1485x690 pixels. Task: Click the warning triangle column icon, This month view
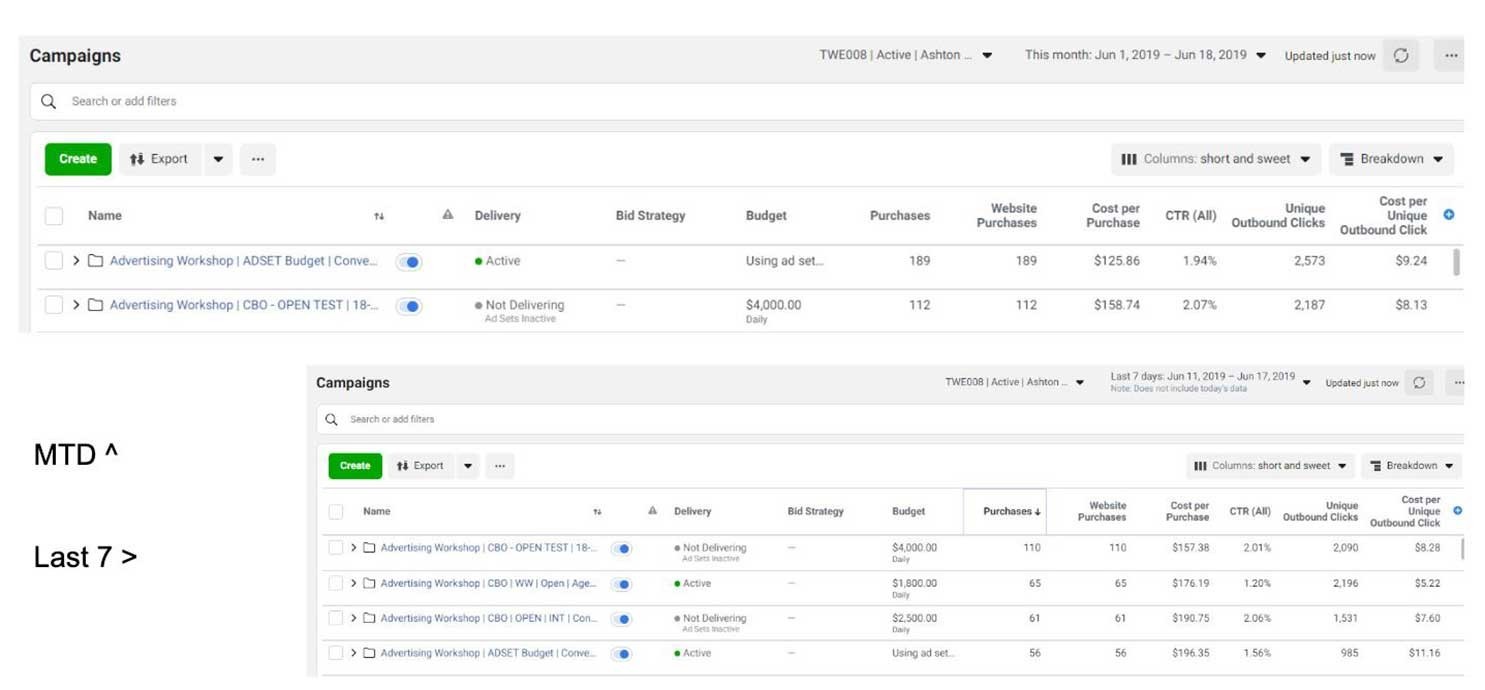click(x=448, y=215)
